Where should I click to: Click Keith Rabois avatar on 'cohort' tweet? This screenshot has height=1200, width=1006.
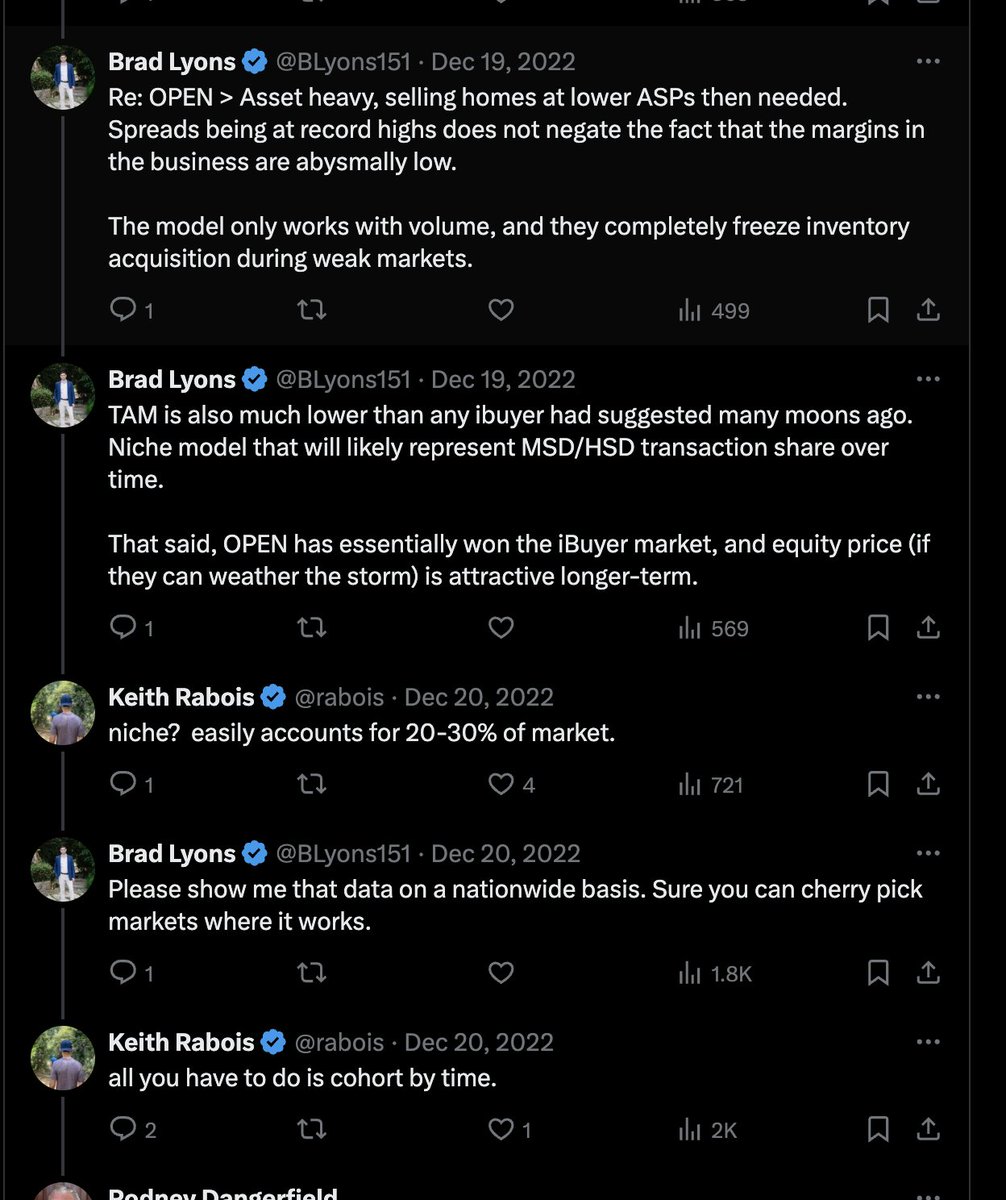click(63, 1058)
